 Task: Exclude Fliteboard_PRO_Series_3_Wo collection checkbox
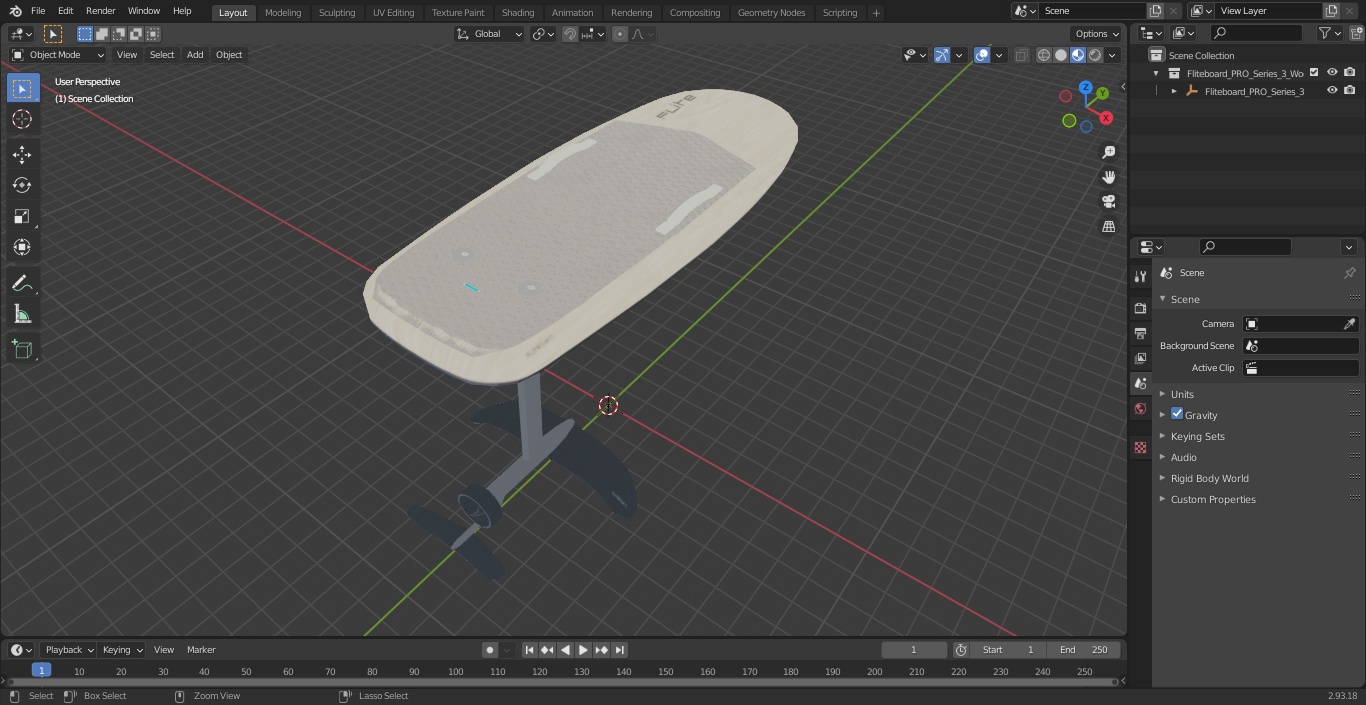1314,73
